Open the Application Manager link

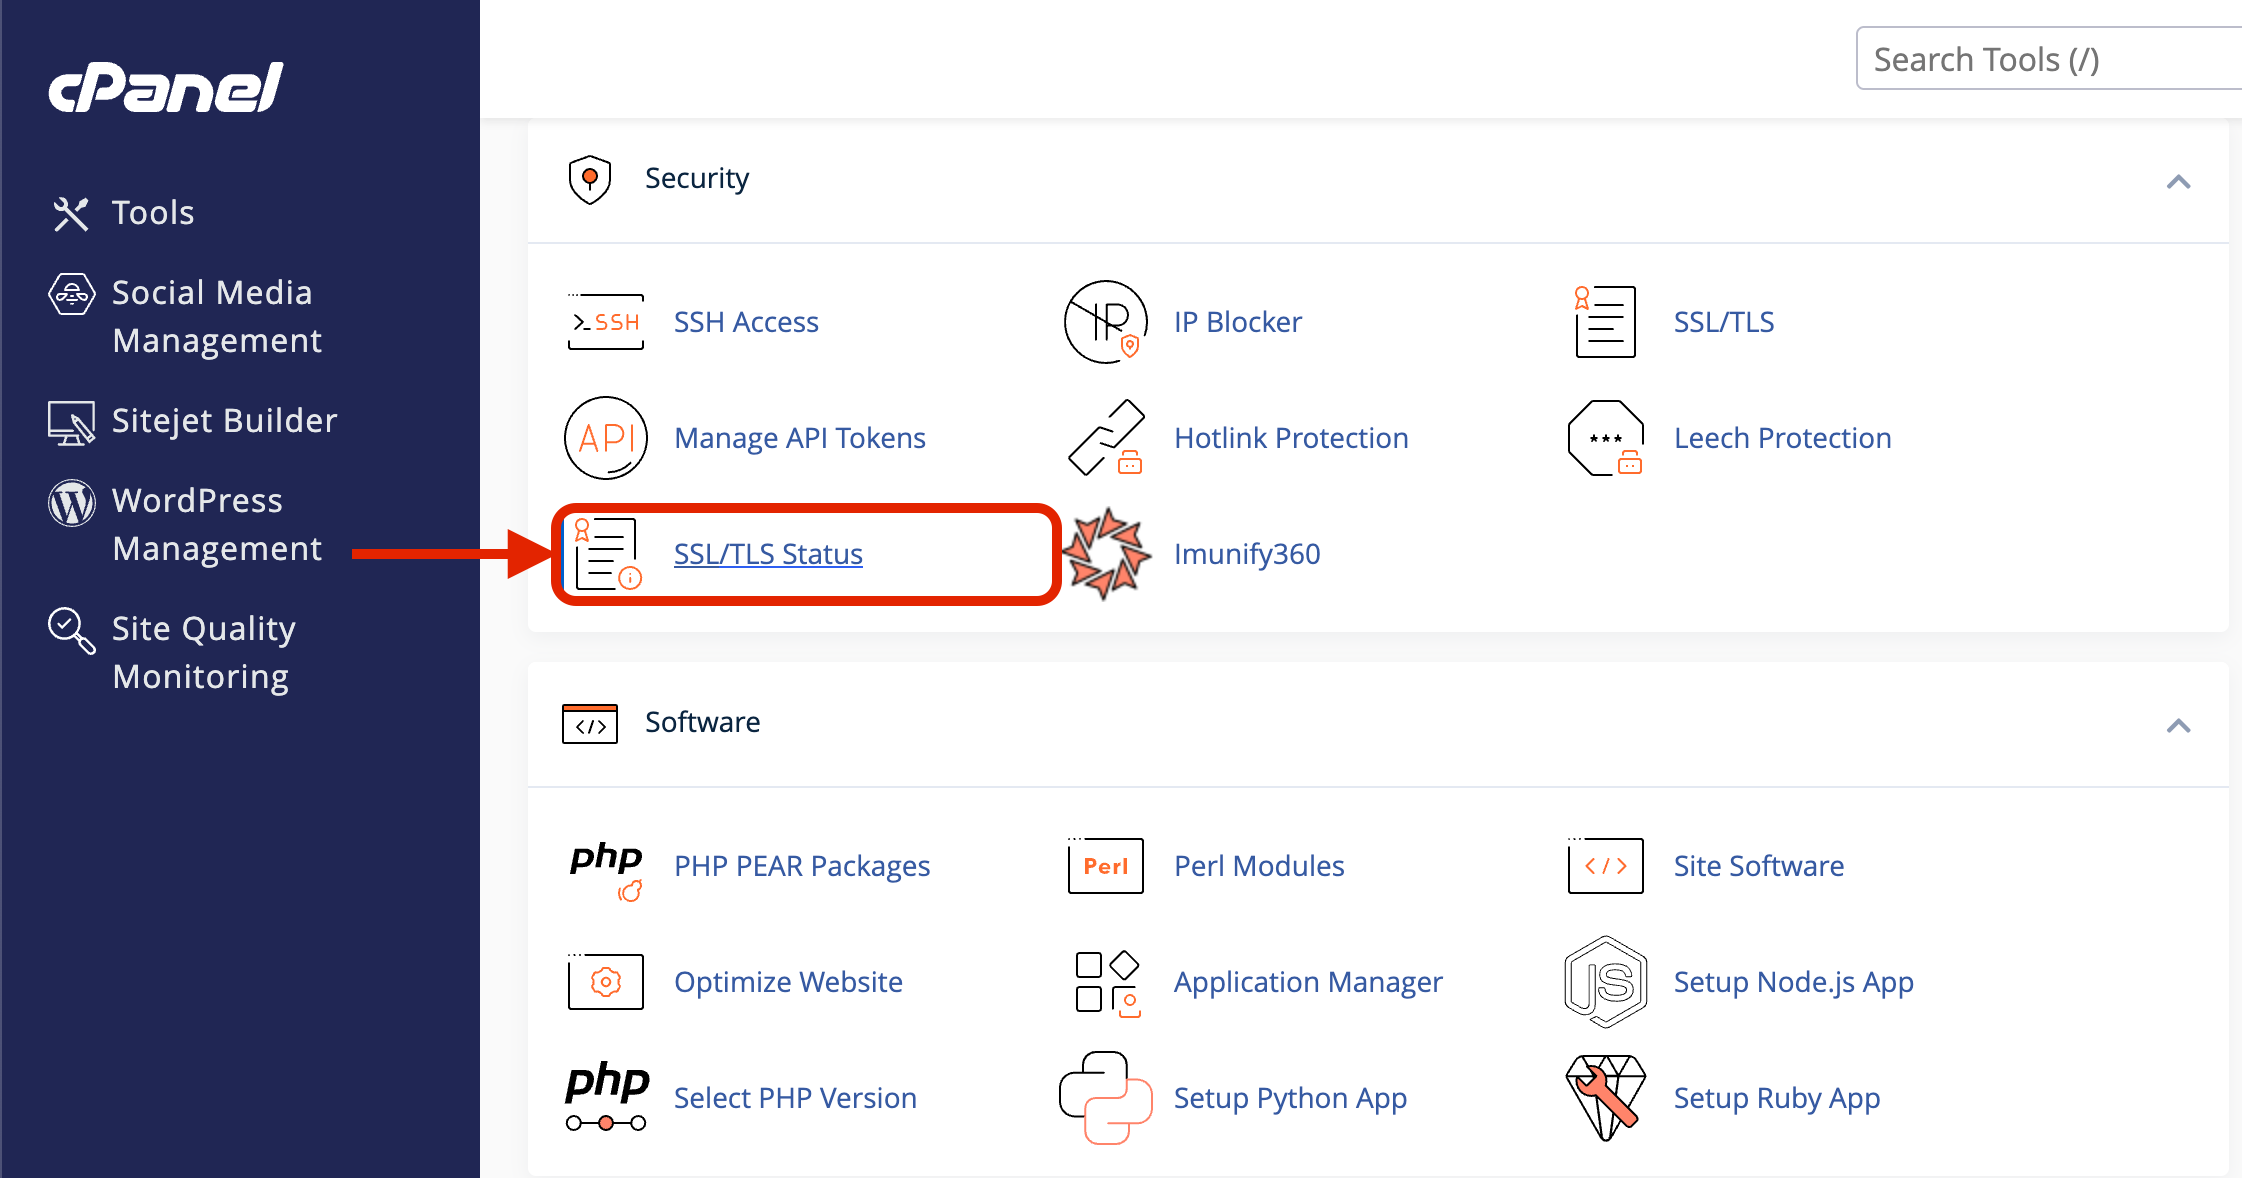[1308, 982]
